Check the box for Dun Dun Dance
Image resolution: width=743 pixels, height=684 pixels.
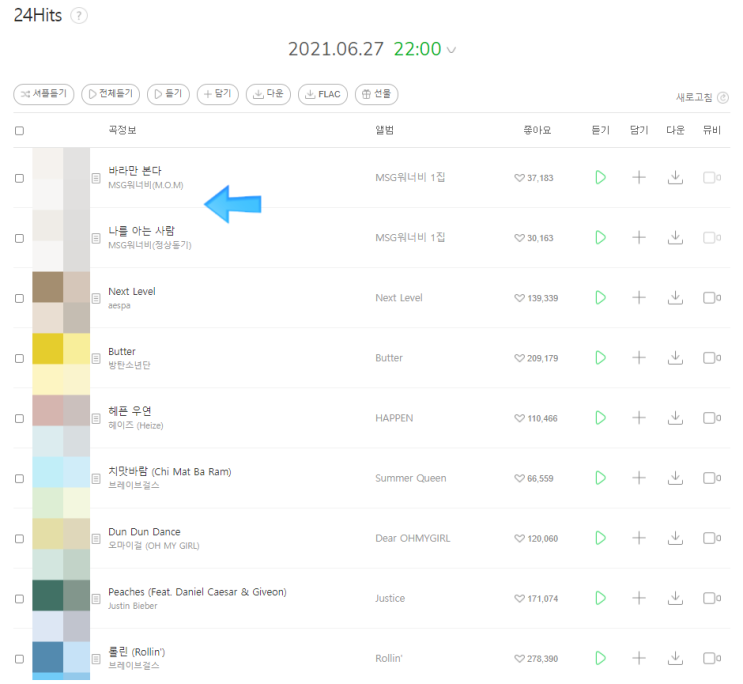coord(19,539)
